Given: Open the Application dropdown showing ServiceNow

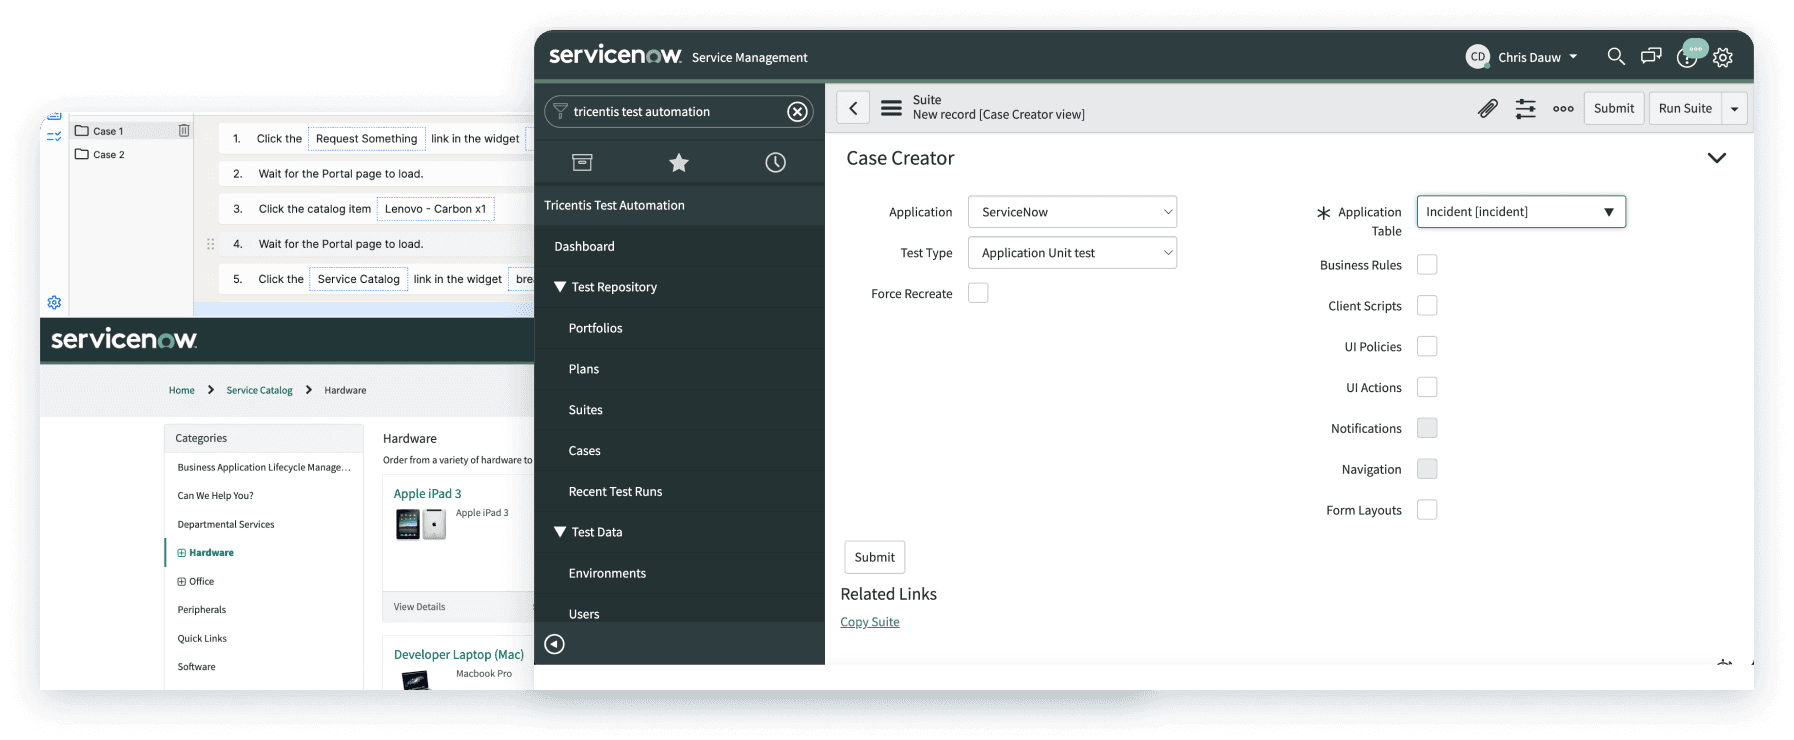Looking at the screenshot, I should click(1072, 212).
